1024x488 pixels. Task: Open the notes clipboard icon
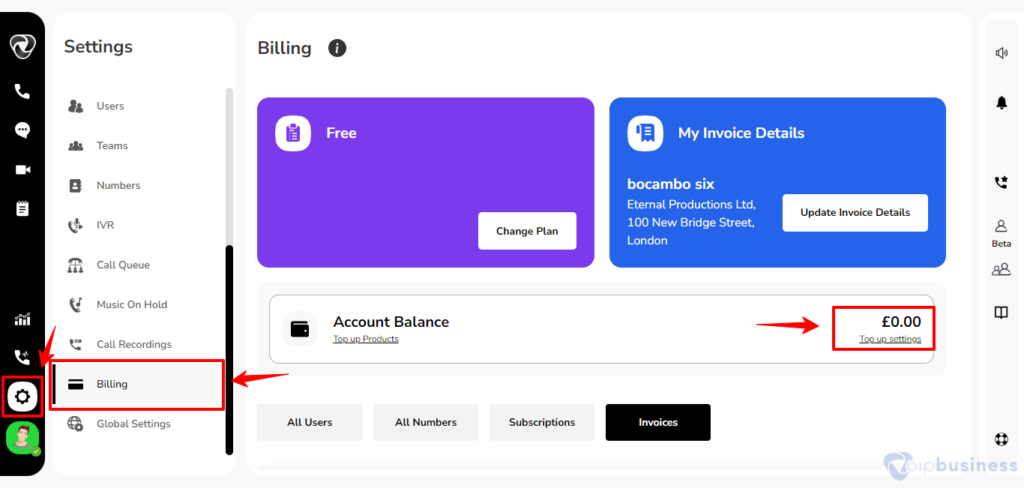tap(22, 208)
